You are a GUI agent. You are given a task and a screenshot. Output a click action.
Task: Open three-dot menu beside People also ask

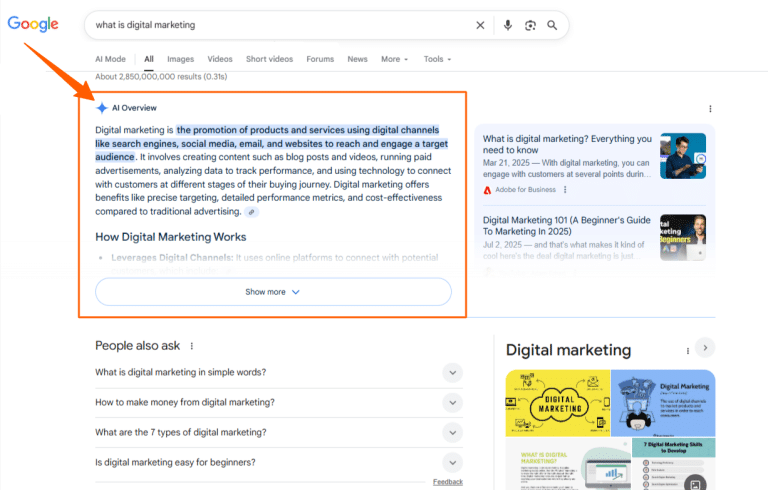[x=192, y=346]
